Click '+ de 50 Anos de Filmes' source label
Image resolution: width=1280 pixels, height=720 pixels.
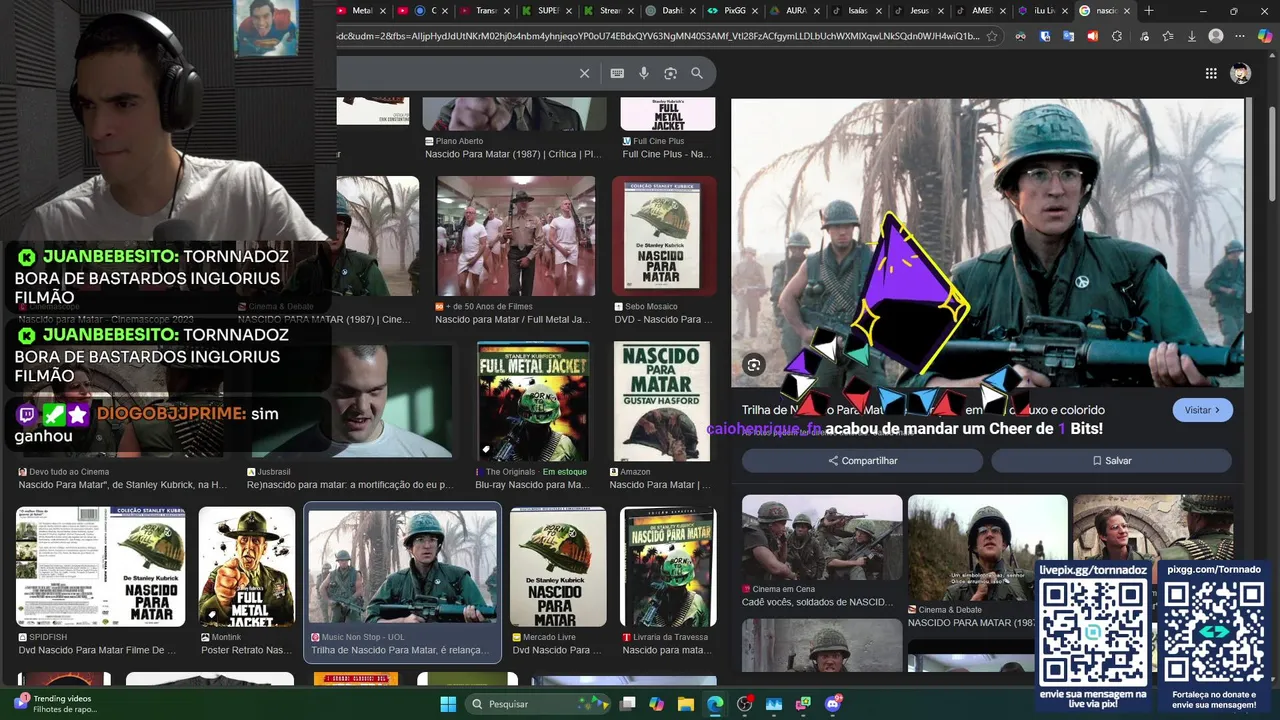[491, 306]
